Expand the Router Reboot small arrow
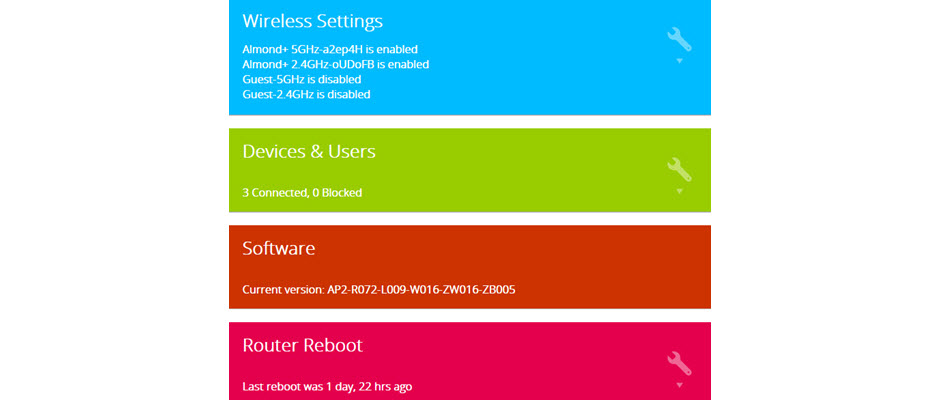The width and height of the screenshot is (940, 400). pos(679,385)
